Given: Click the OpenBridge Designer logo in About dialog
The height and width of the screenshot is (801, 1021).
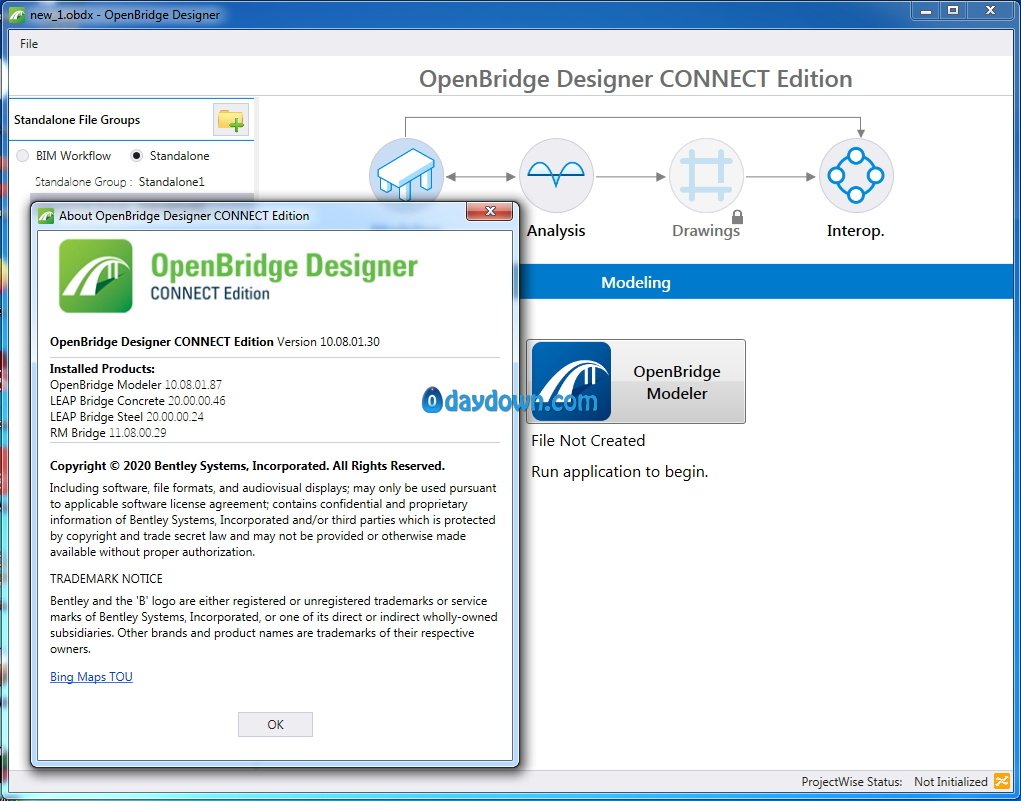Looking at the screenshot, I should click(96, 276).
